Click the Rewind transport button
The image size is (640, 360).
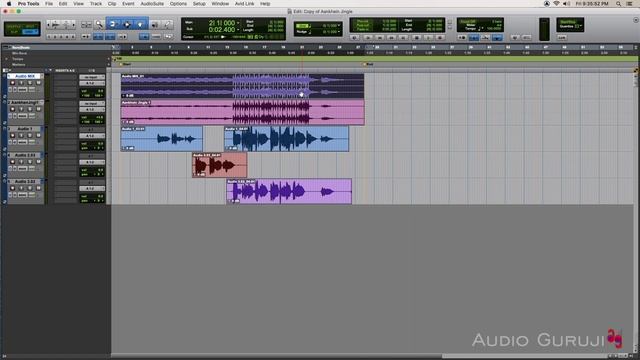click(380, 37)
